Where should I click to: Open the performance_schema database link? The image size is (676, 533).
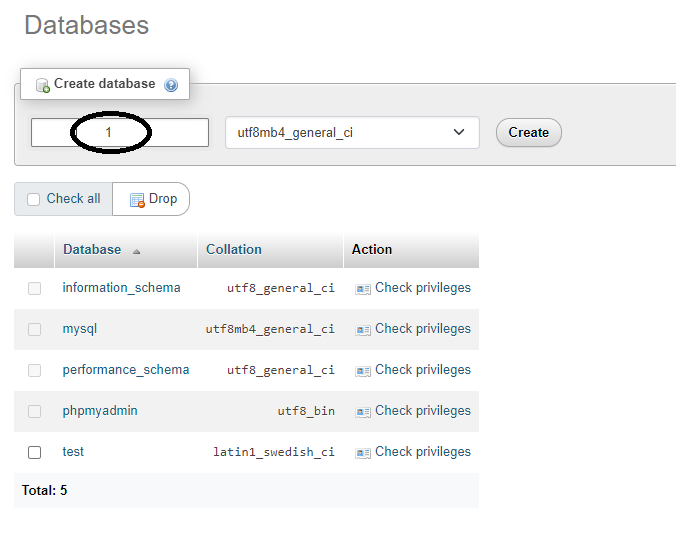pyautogui.click(x=126, y=370)
